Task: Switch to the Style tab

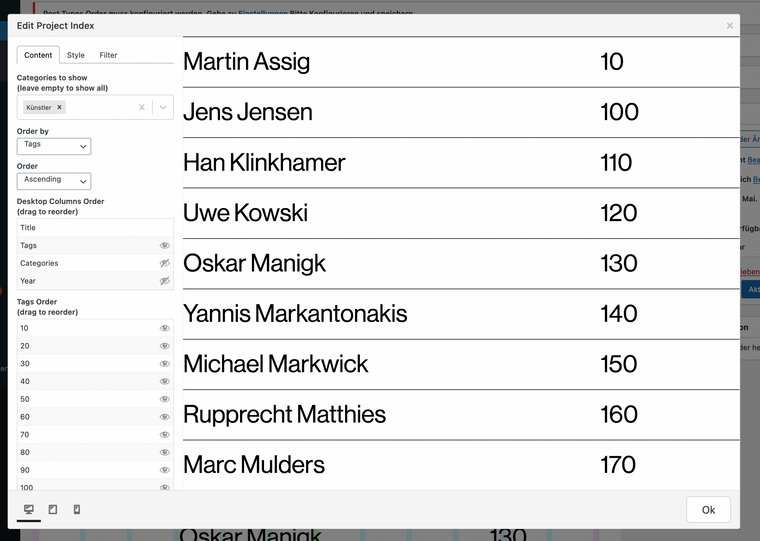Action: 76,55
